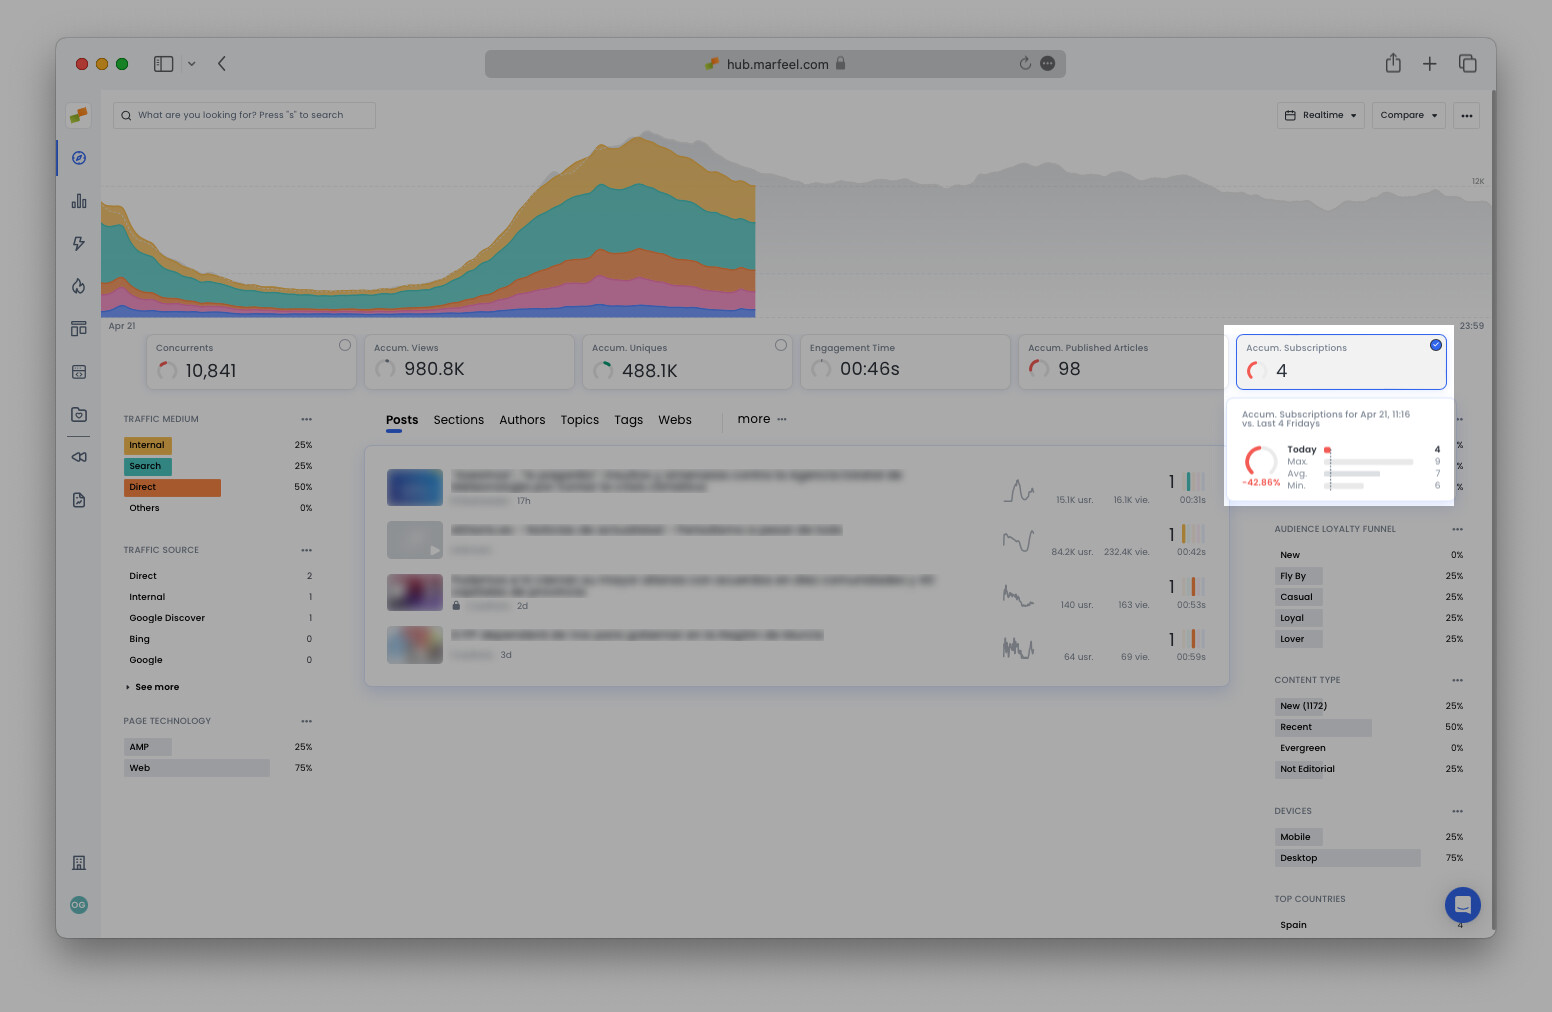Screen dimensions: 1552x1012
Task: Select the dashboard layout icon in sidebar
Action: pos(78,328)
